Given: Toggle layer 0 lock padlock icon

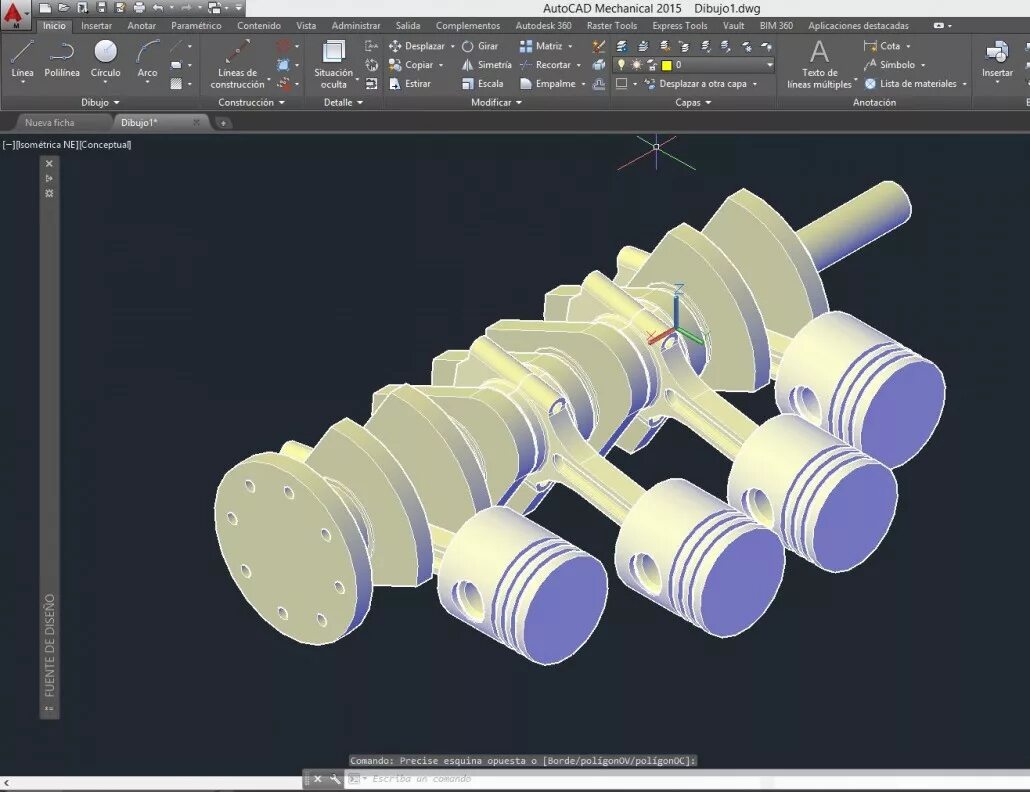Looking at the screenshot, I should (652, 65).
